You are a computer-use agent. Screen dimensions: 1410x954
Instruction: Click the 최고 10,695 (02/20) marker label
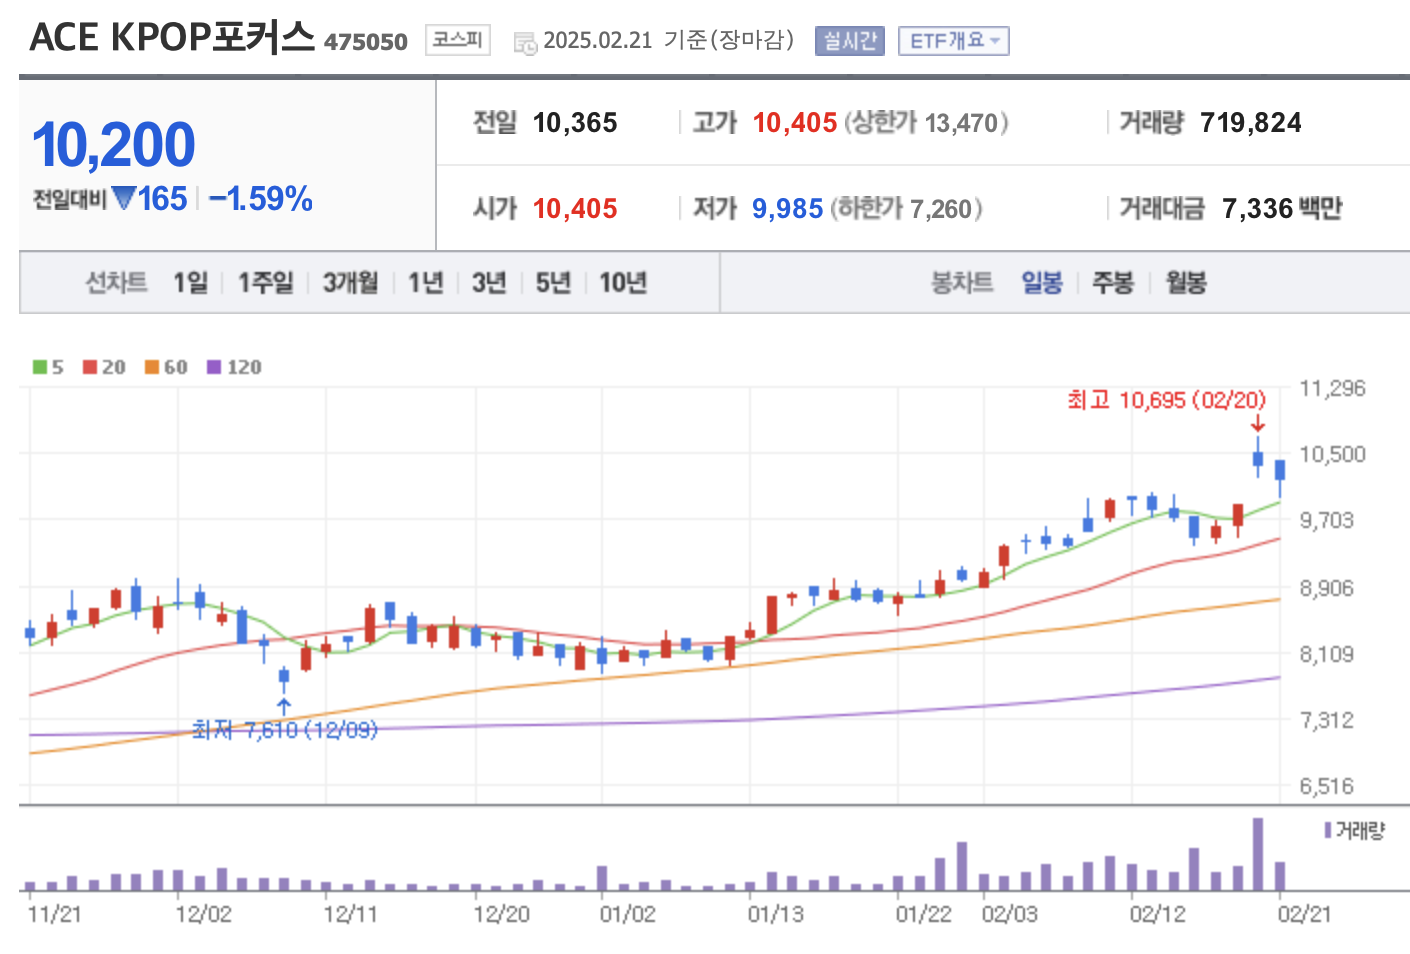click(1166, 401)
